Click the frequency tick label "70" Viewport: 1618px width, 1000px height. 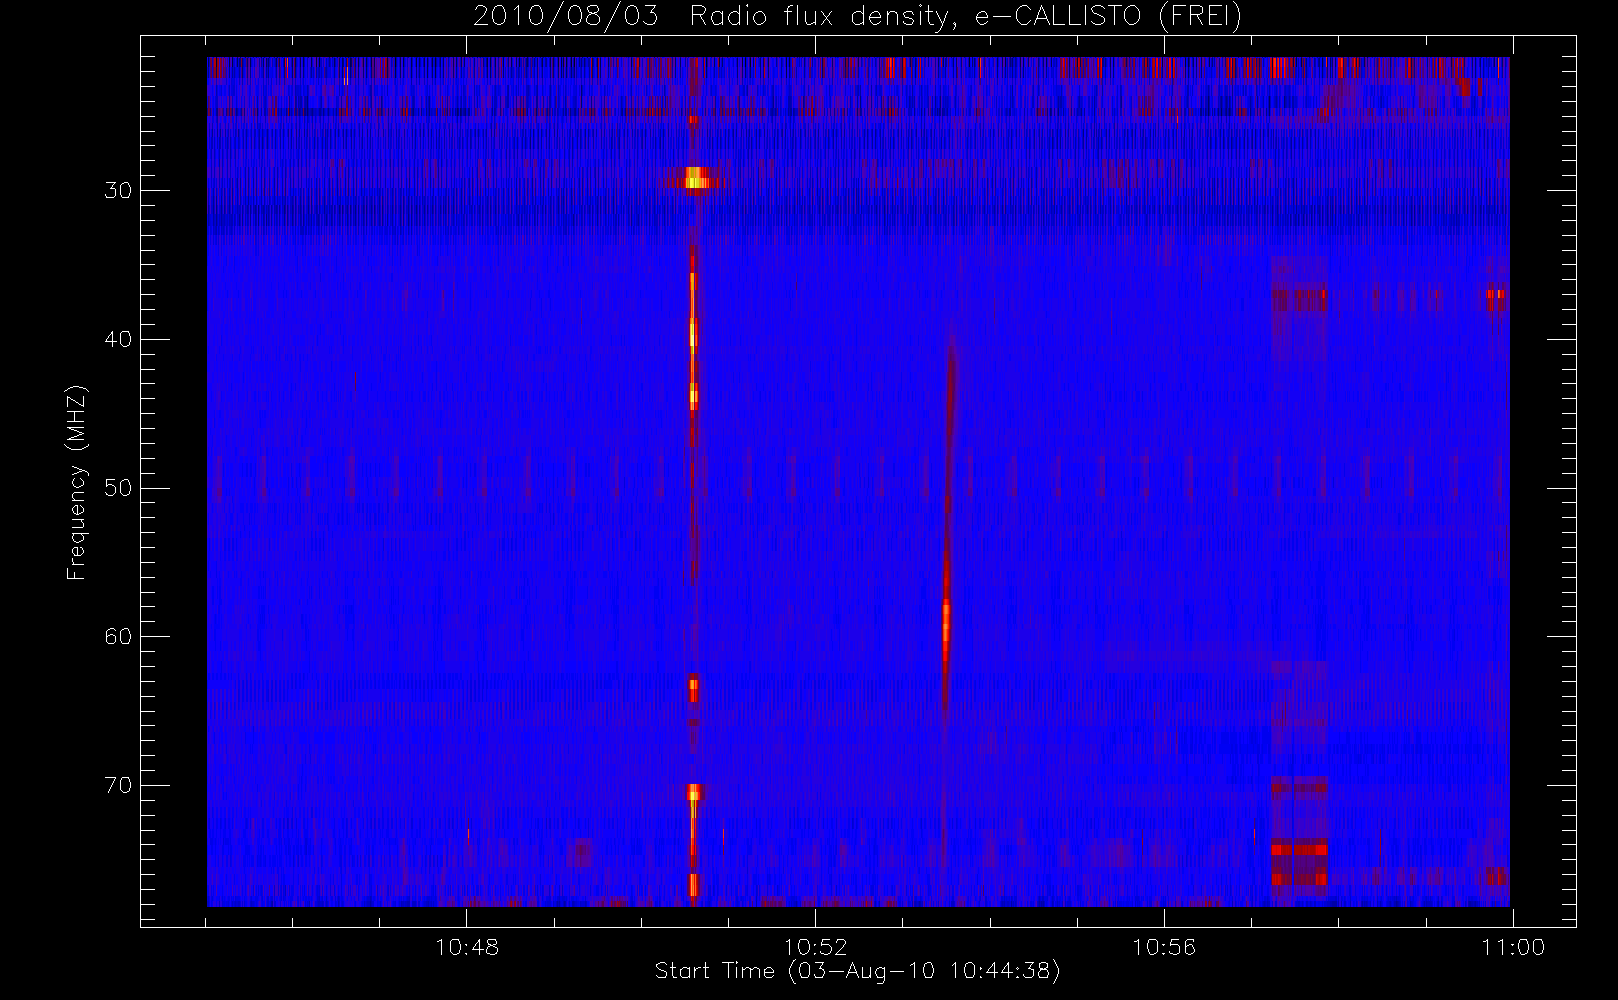pos(118,785)
